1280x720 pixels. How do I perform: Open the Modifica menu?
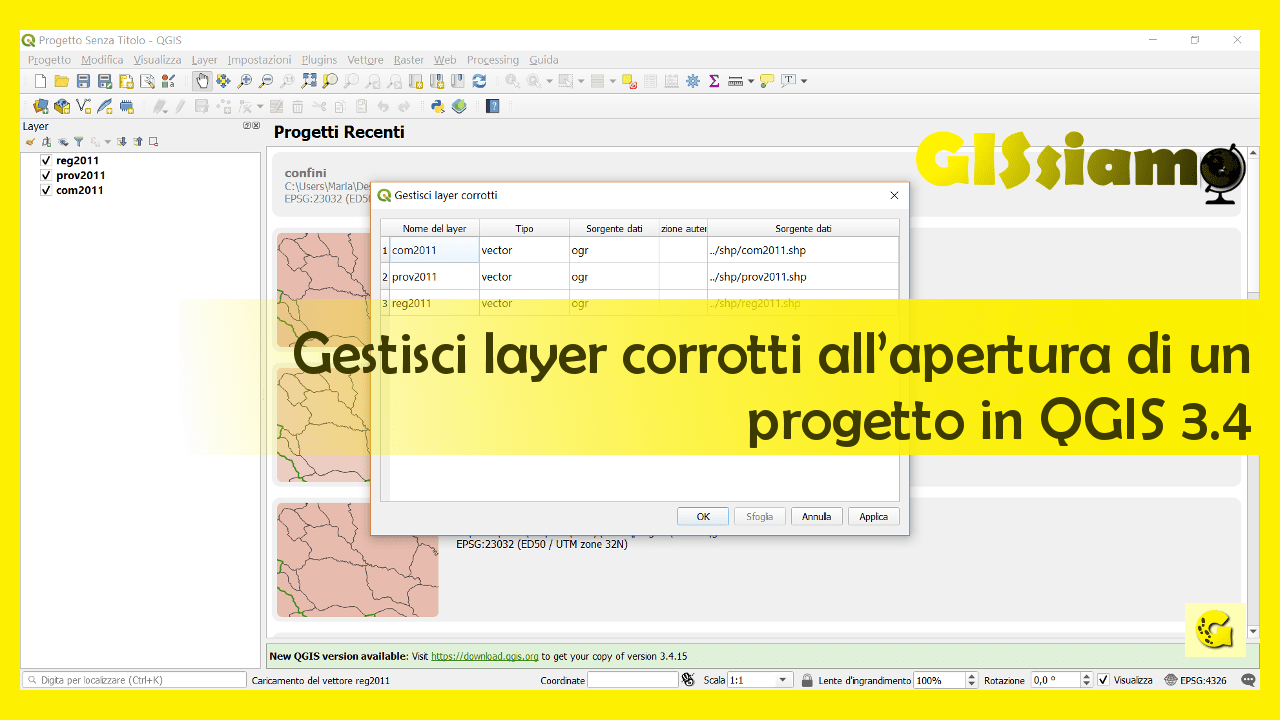(x=102, y=60)
